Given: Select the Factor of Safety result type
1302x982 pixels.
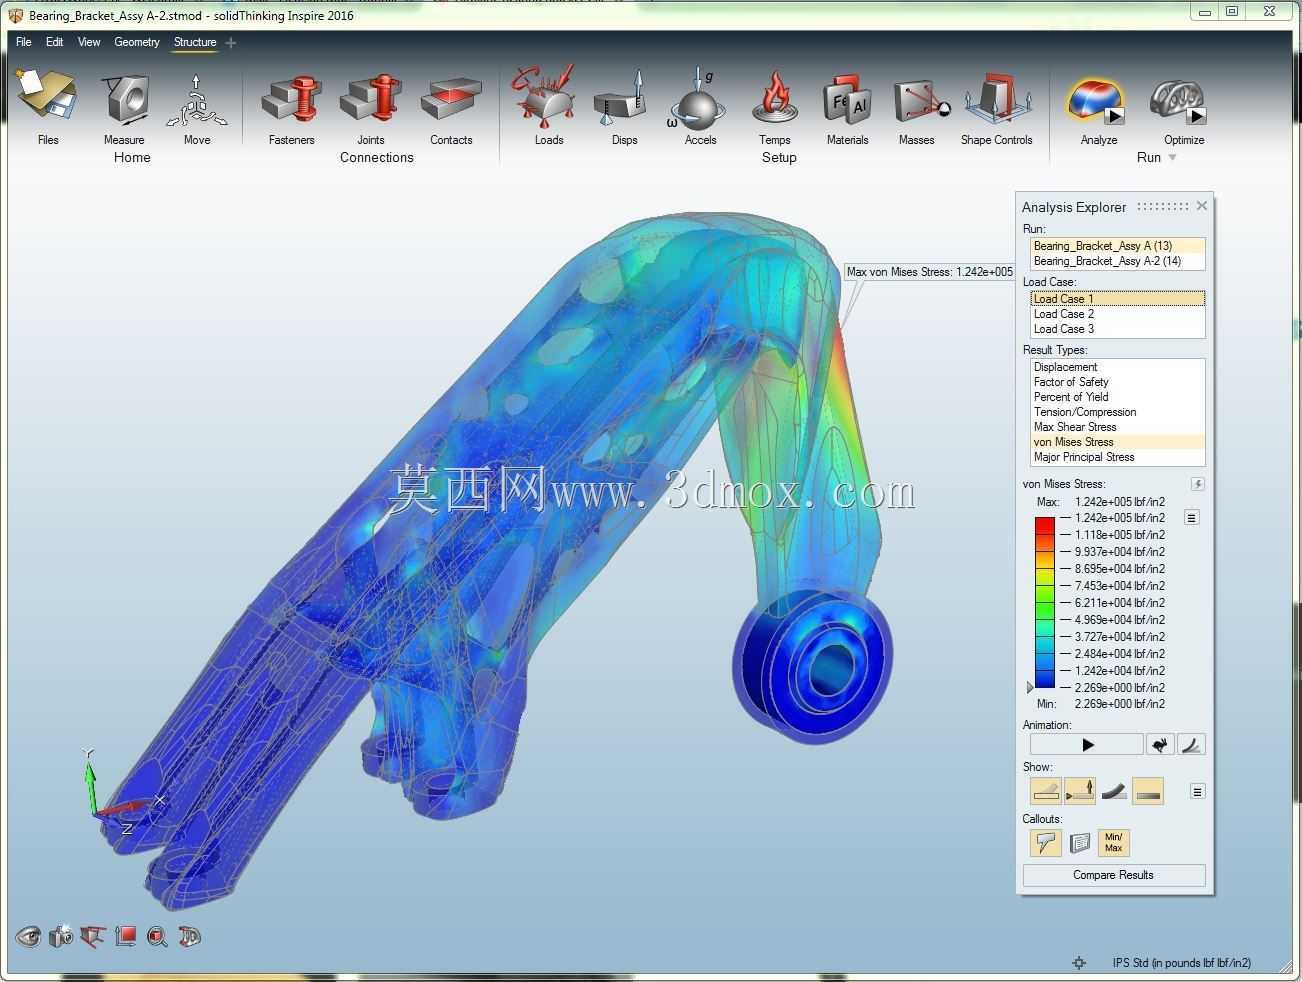Looking at the screenshot, I should (1117, 382).
